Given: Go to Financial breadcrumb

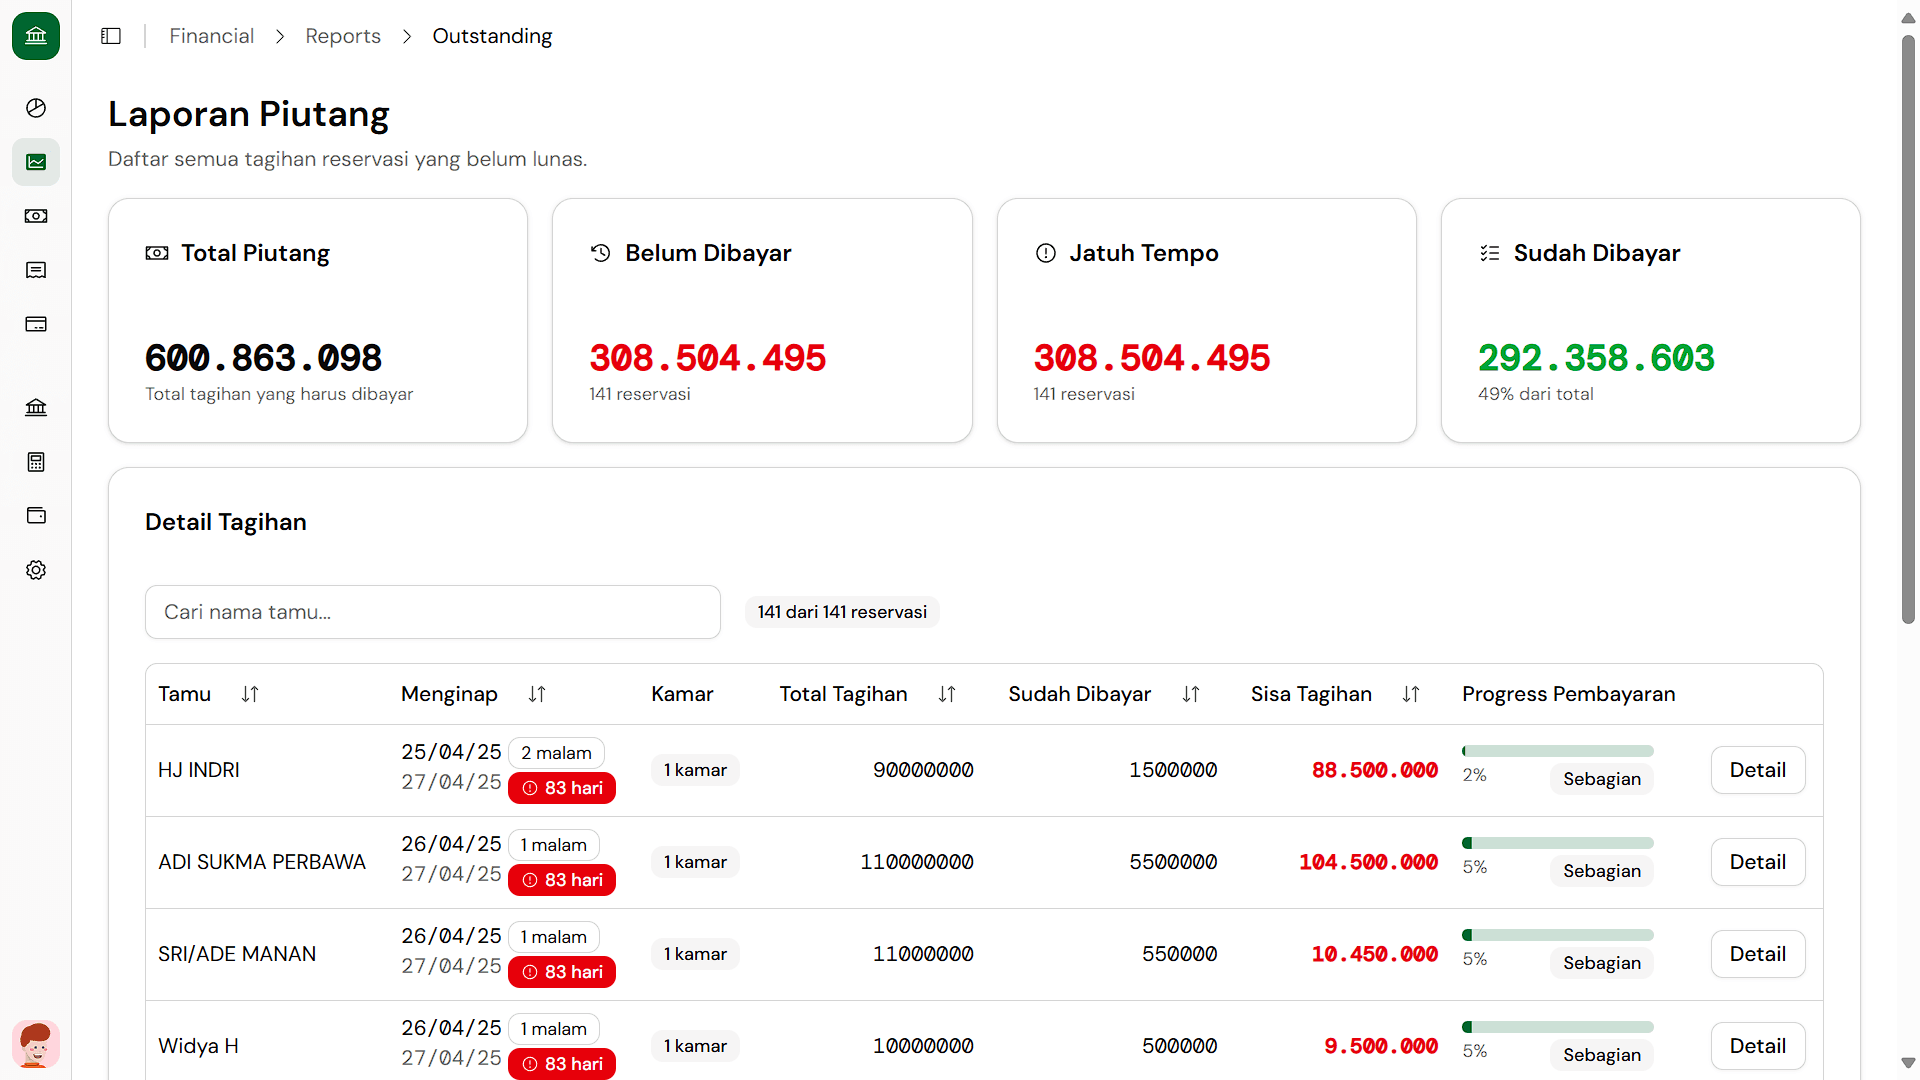Looking at the screenshot, I should pos(211,36).
